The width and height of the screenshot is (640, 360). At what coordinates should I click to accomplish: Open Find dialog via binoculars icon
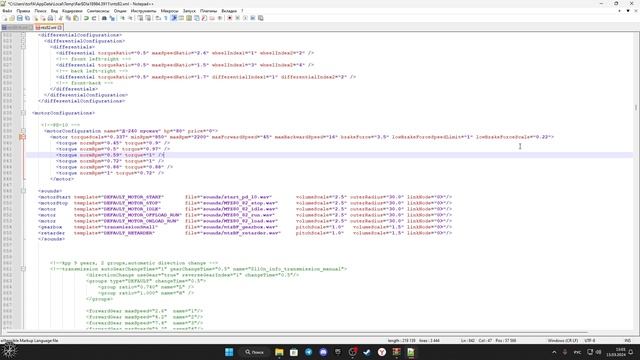point(104,18)
